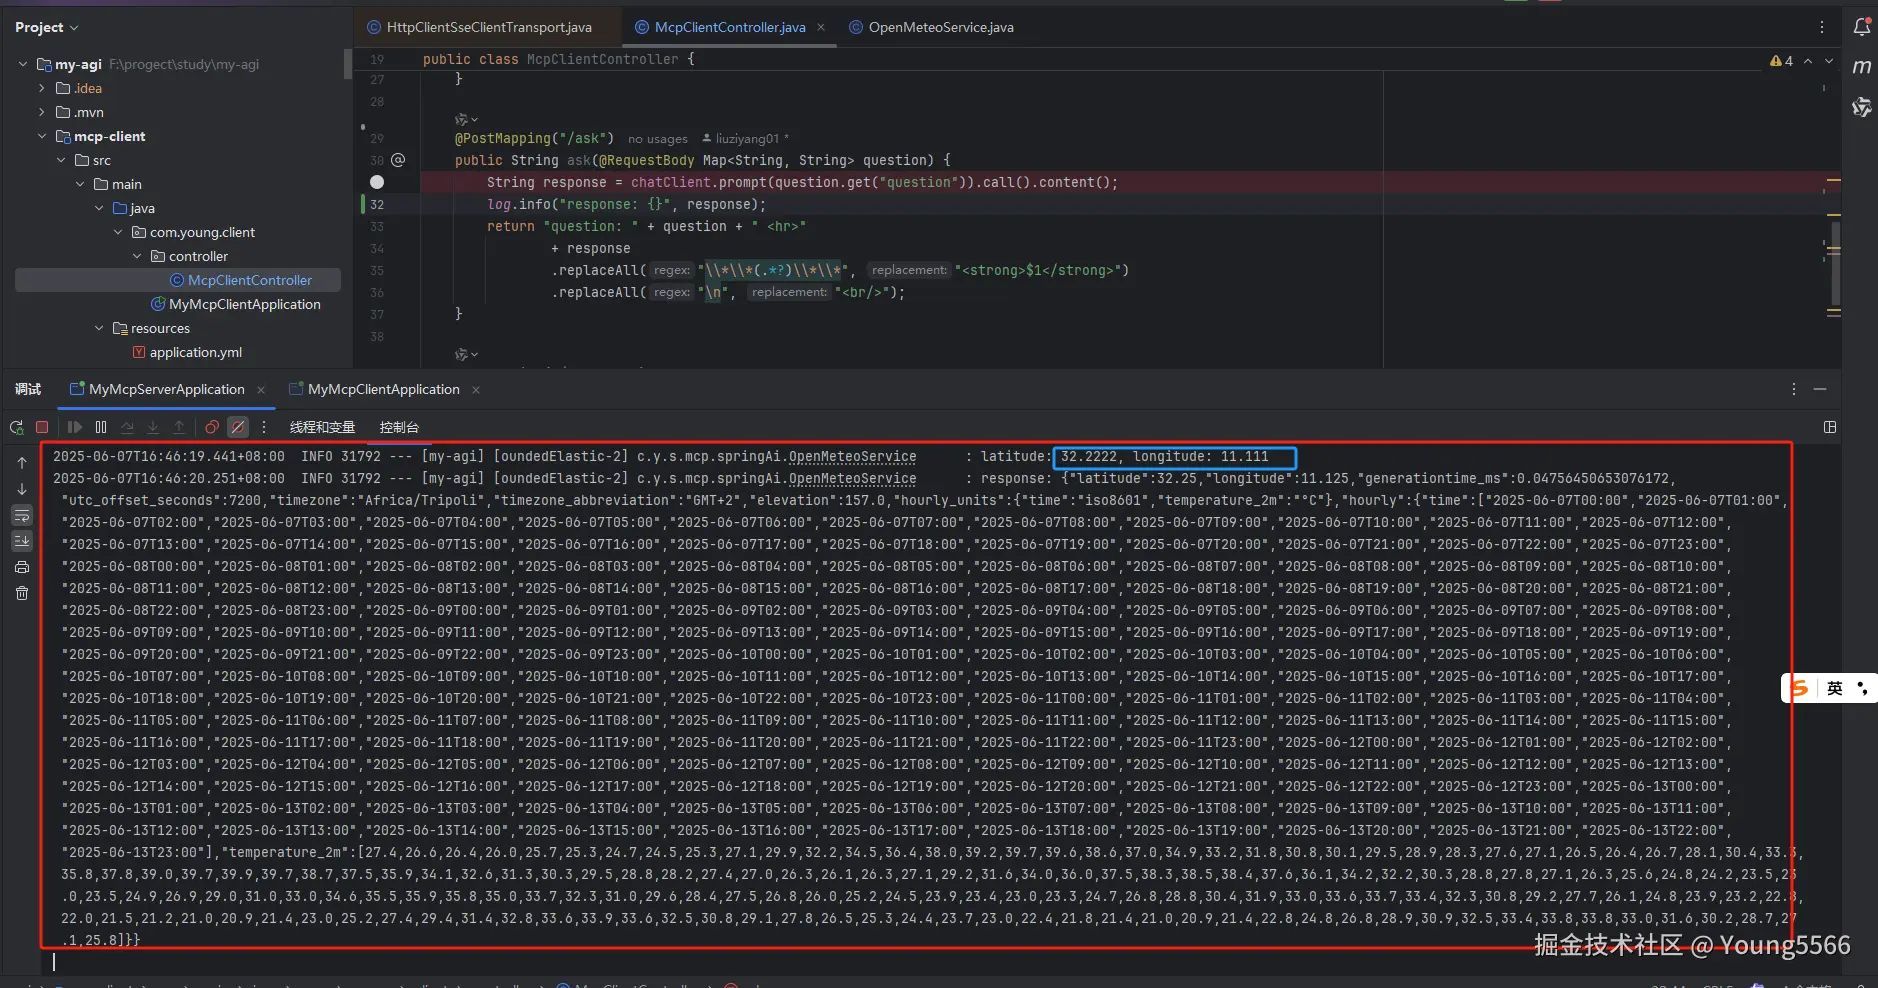1878x988 pixels.
Task: Open the Project view dropdown
Action: click(x=47, y=27)
